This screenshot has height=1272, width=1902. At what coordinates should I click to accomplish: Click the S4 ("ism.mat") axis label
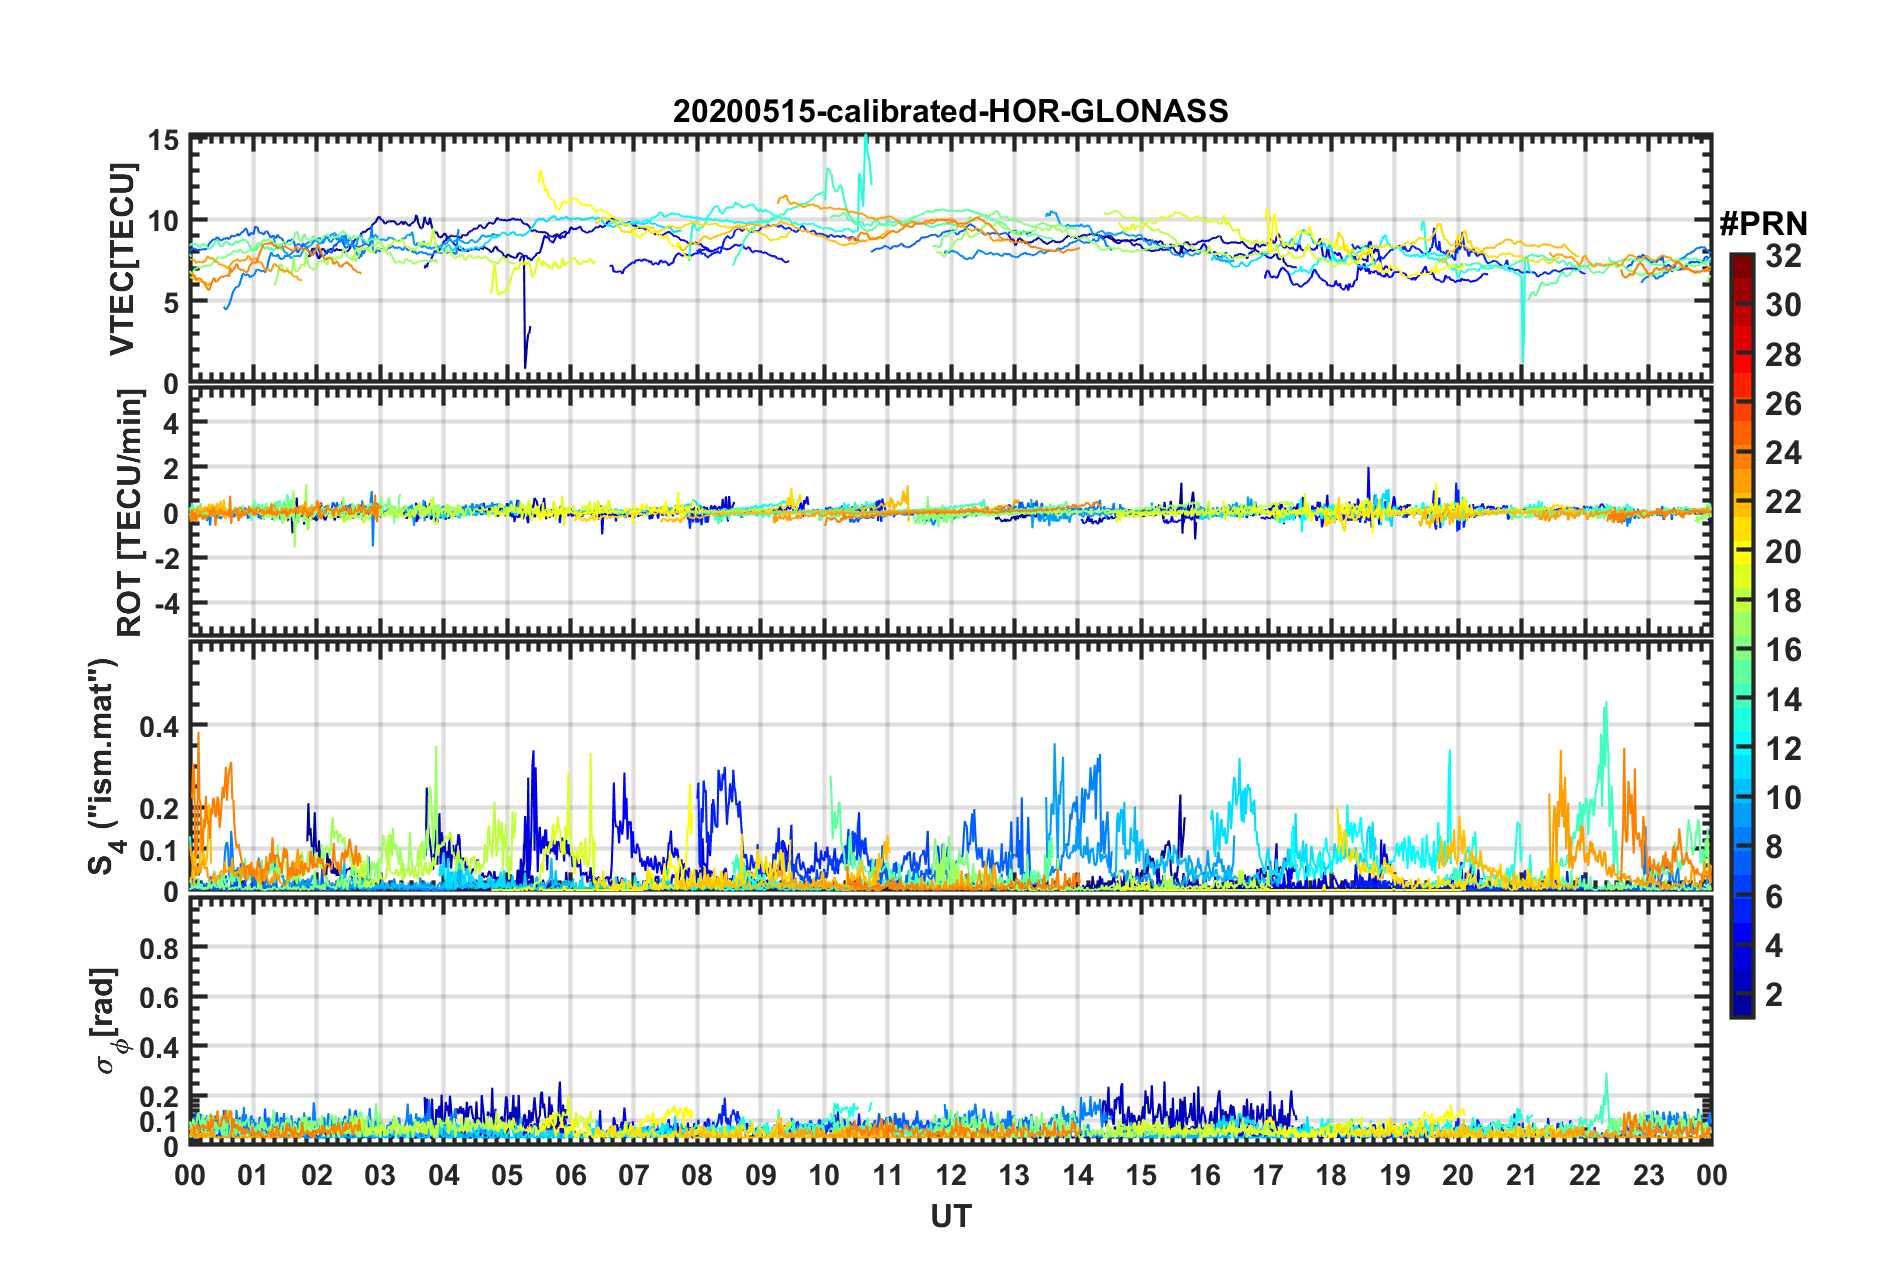[x=105, y=767]
